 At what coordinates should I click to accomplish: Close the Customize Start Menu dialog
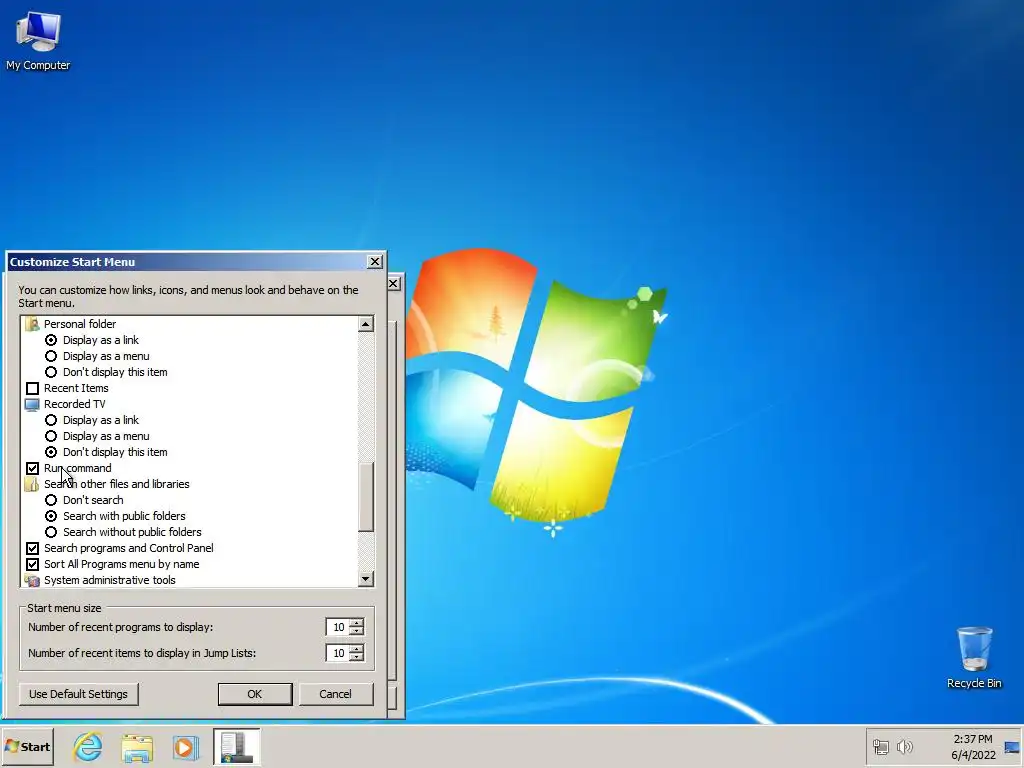[x=375, y=262]
